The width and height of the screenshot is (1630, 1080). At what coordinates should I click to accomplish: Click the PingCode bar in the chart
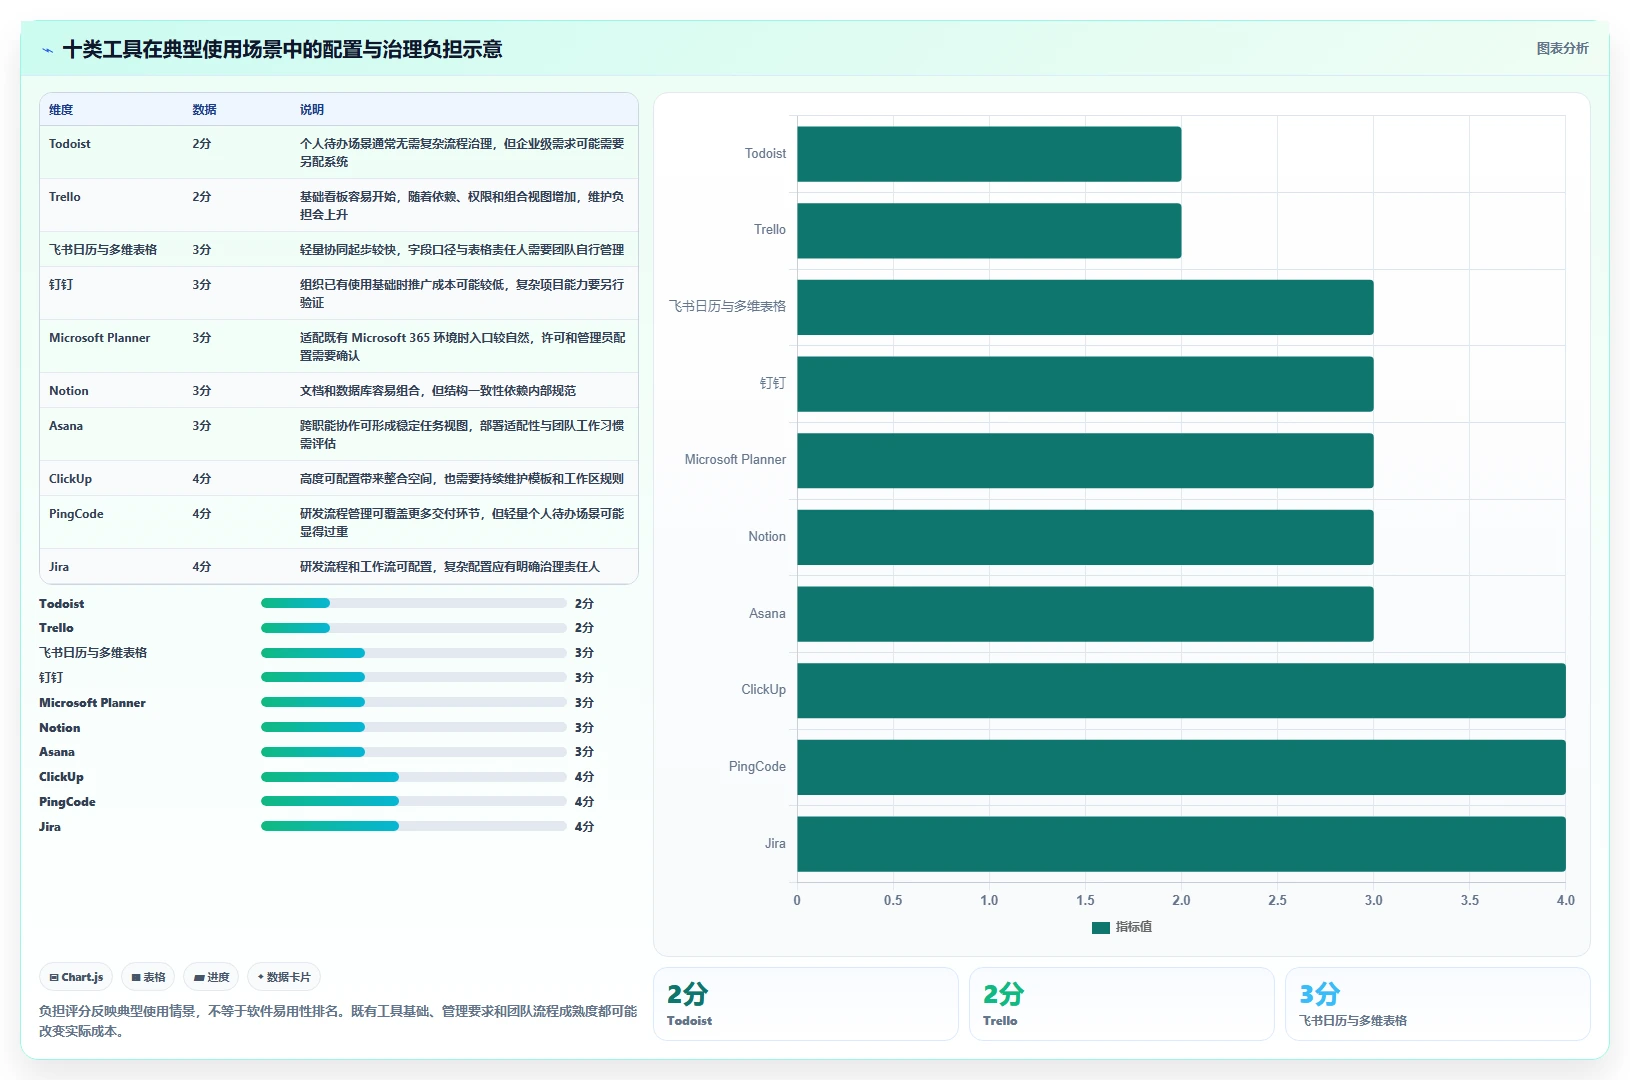point(1181,767)
